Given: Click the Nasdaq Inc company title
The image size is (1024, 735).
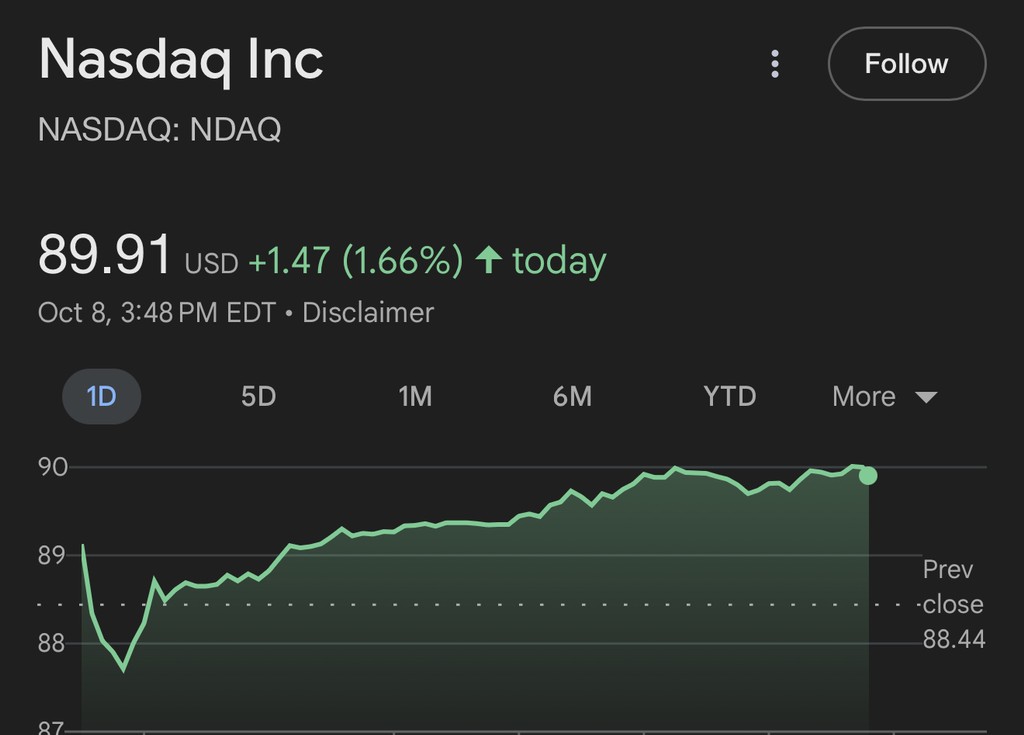Looking at the screenshot, I should tap(181, 60).
